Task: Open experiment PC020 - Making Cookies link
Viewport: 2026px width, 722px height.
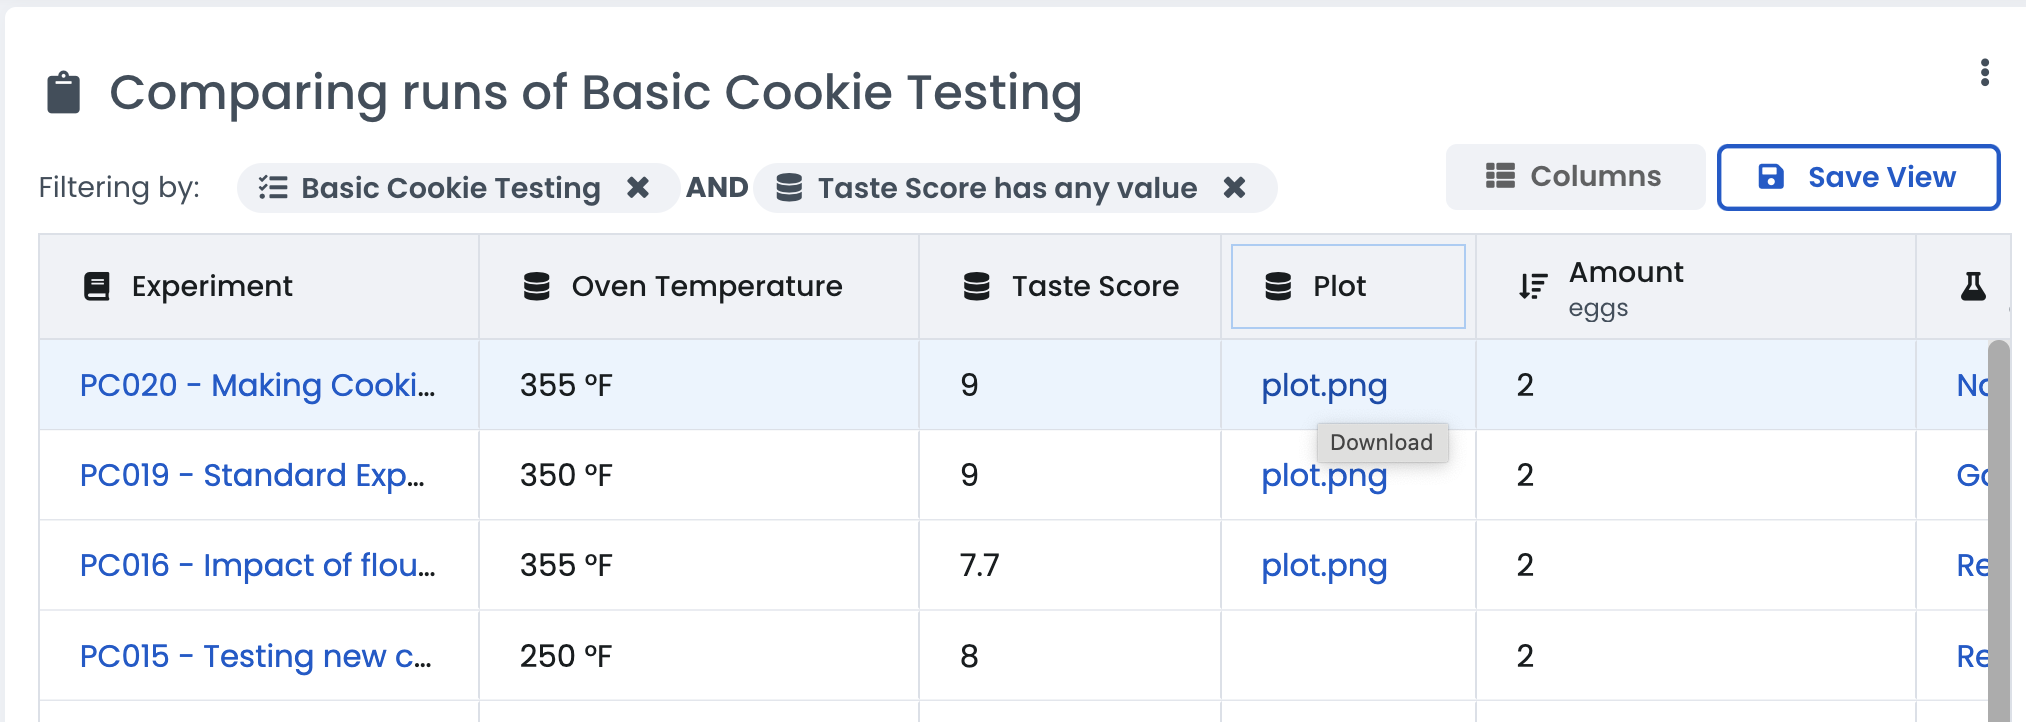Action: pos(257,385)
